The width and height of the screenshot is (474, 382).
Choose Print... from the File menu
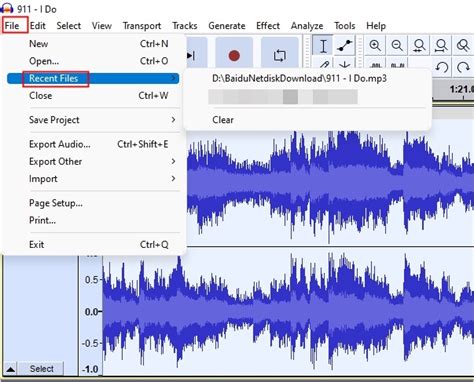pos(93,220)
